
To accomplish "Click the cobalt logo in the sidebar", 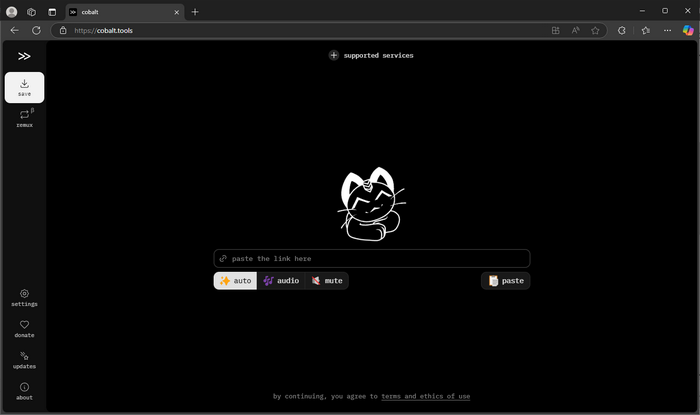I will click(x=24, y=56).
